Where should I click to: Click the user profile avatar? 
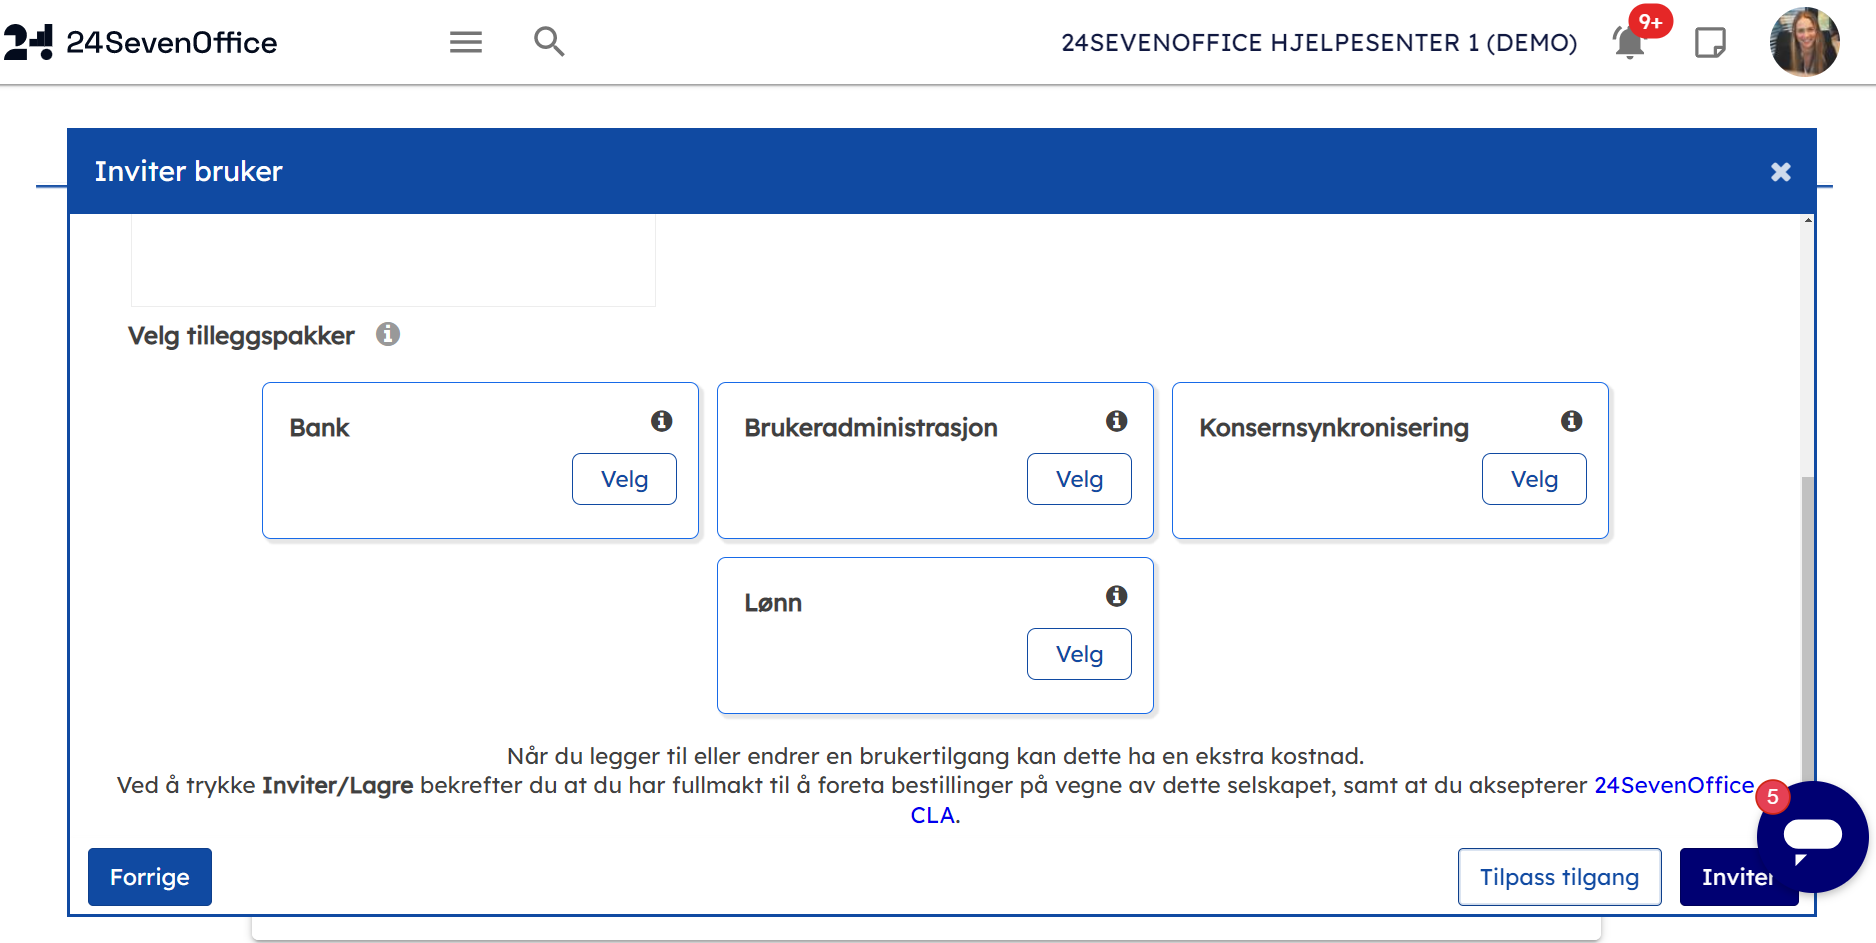coord(1804,42)
